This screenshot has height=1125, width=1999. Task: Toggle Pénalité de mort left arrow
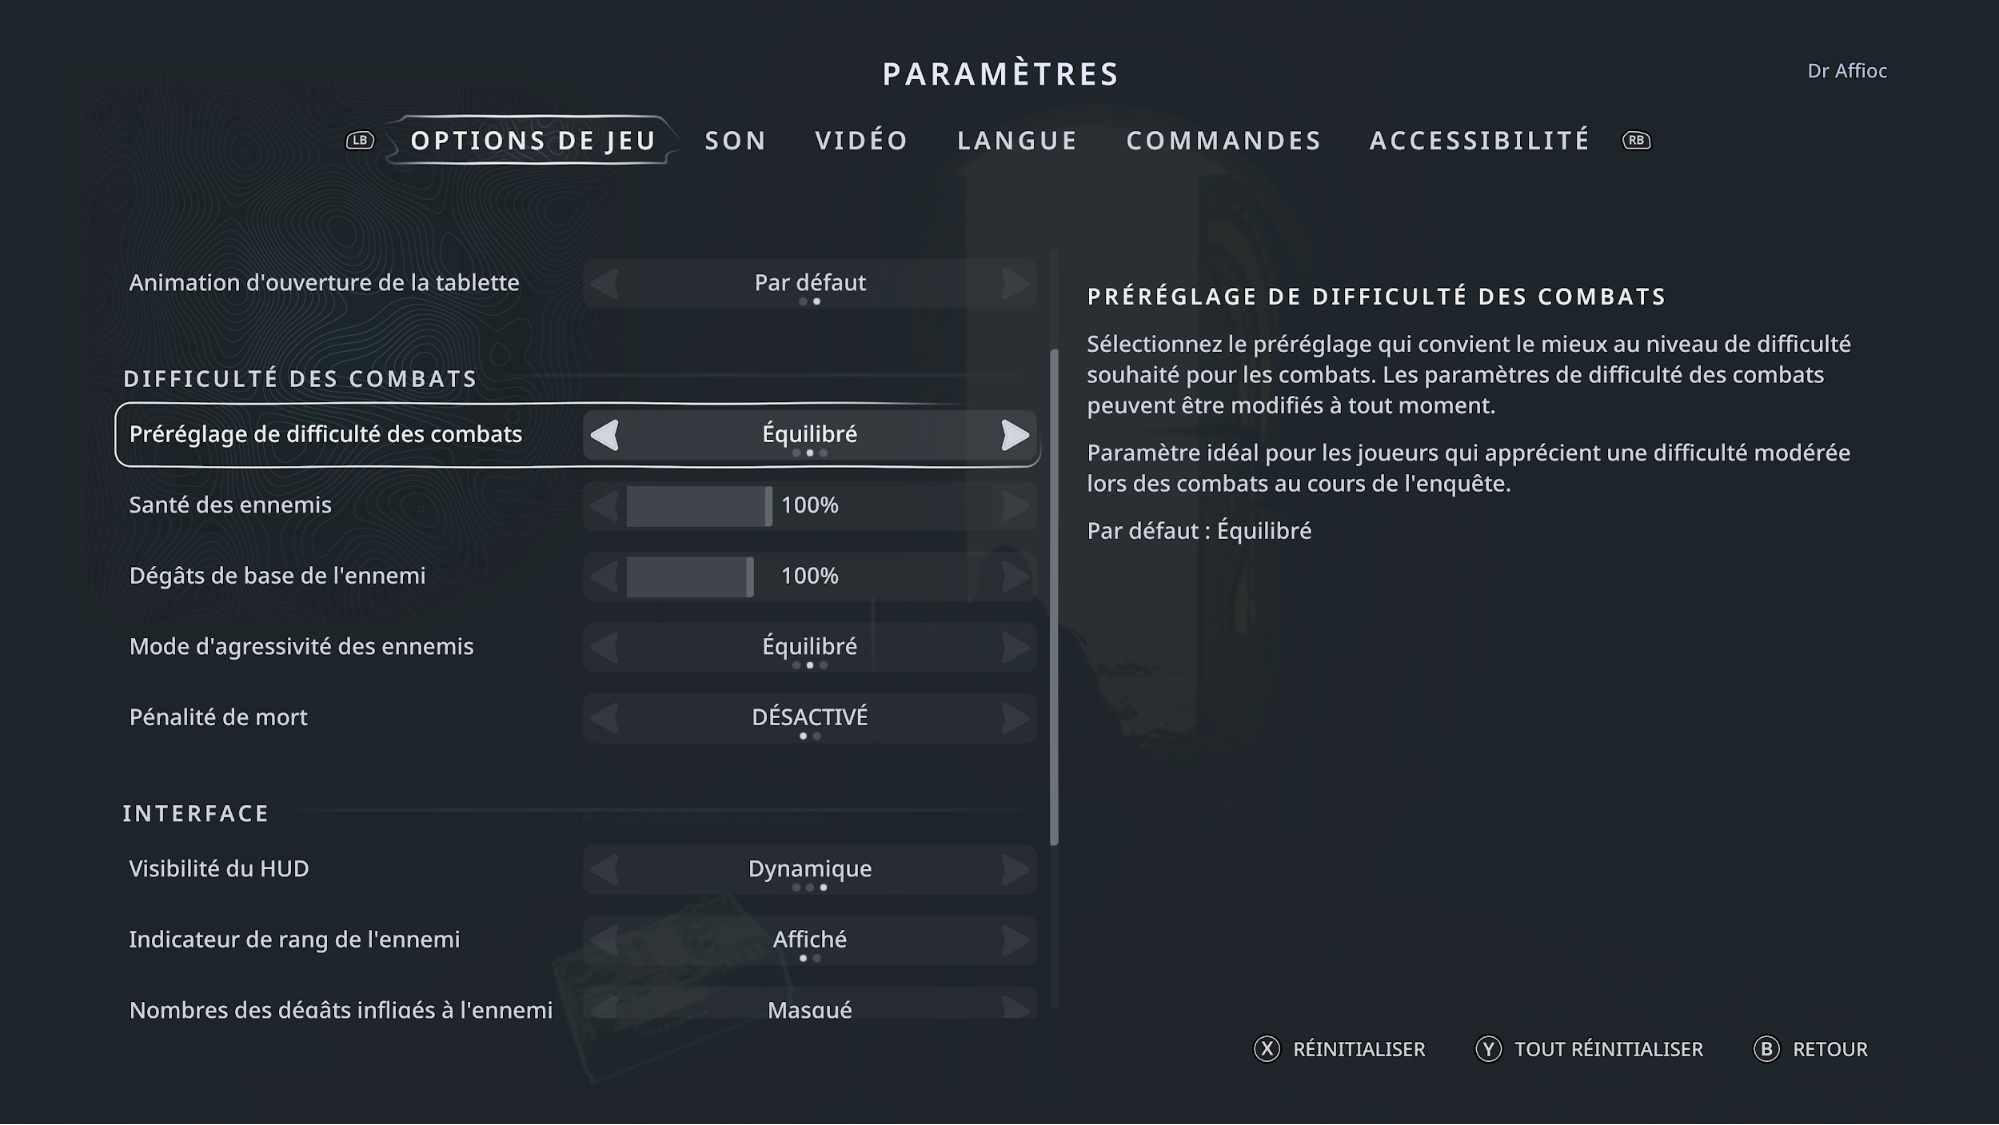[604, 718]
